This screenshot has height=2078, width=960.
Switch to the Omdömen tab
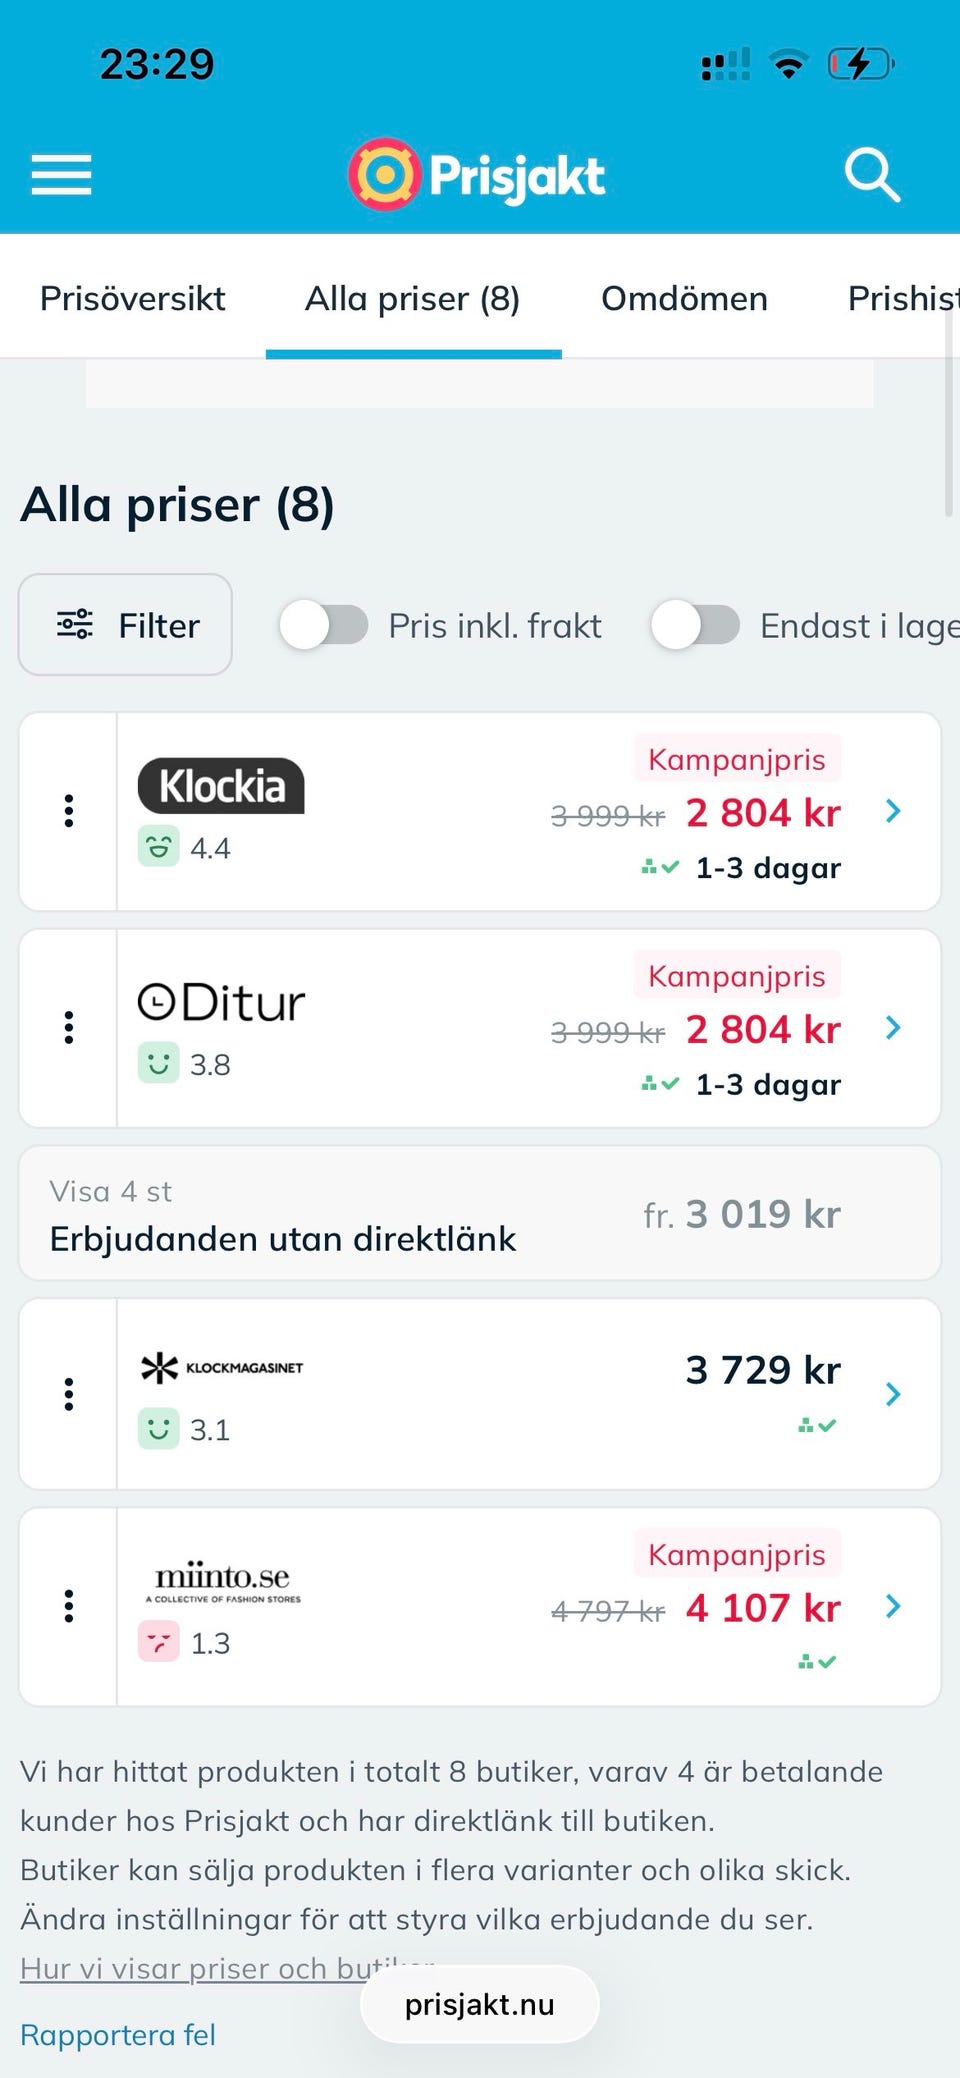coord(684,299)
